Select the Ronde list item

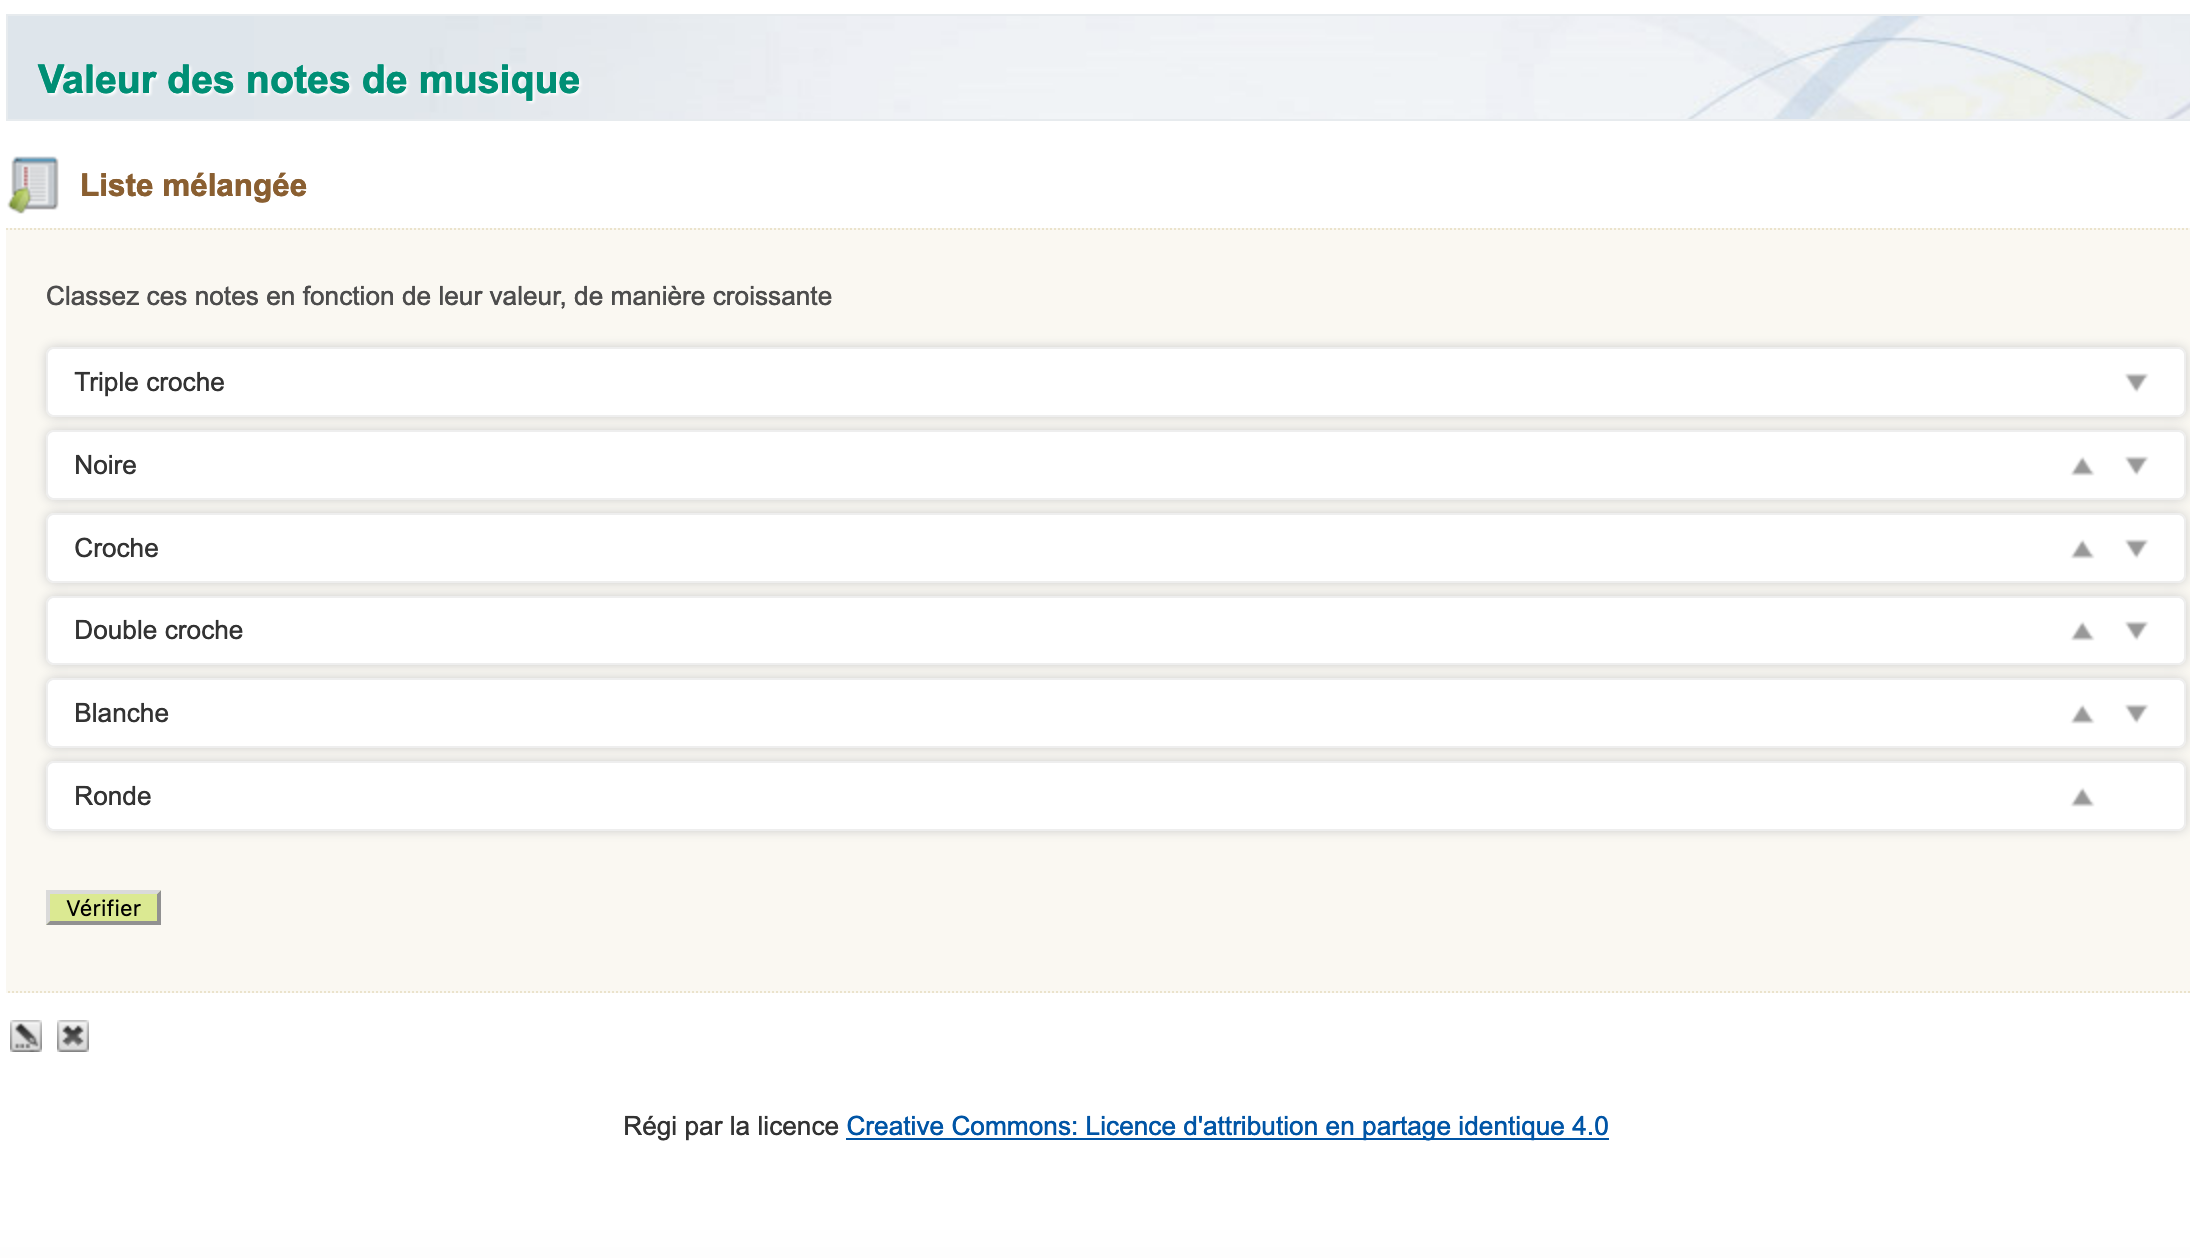click(1115, 796)
